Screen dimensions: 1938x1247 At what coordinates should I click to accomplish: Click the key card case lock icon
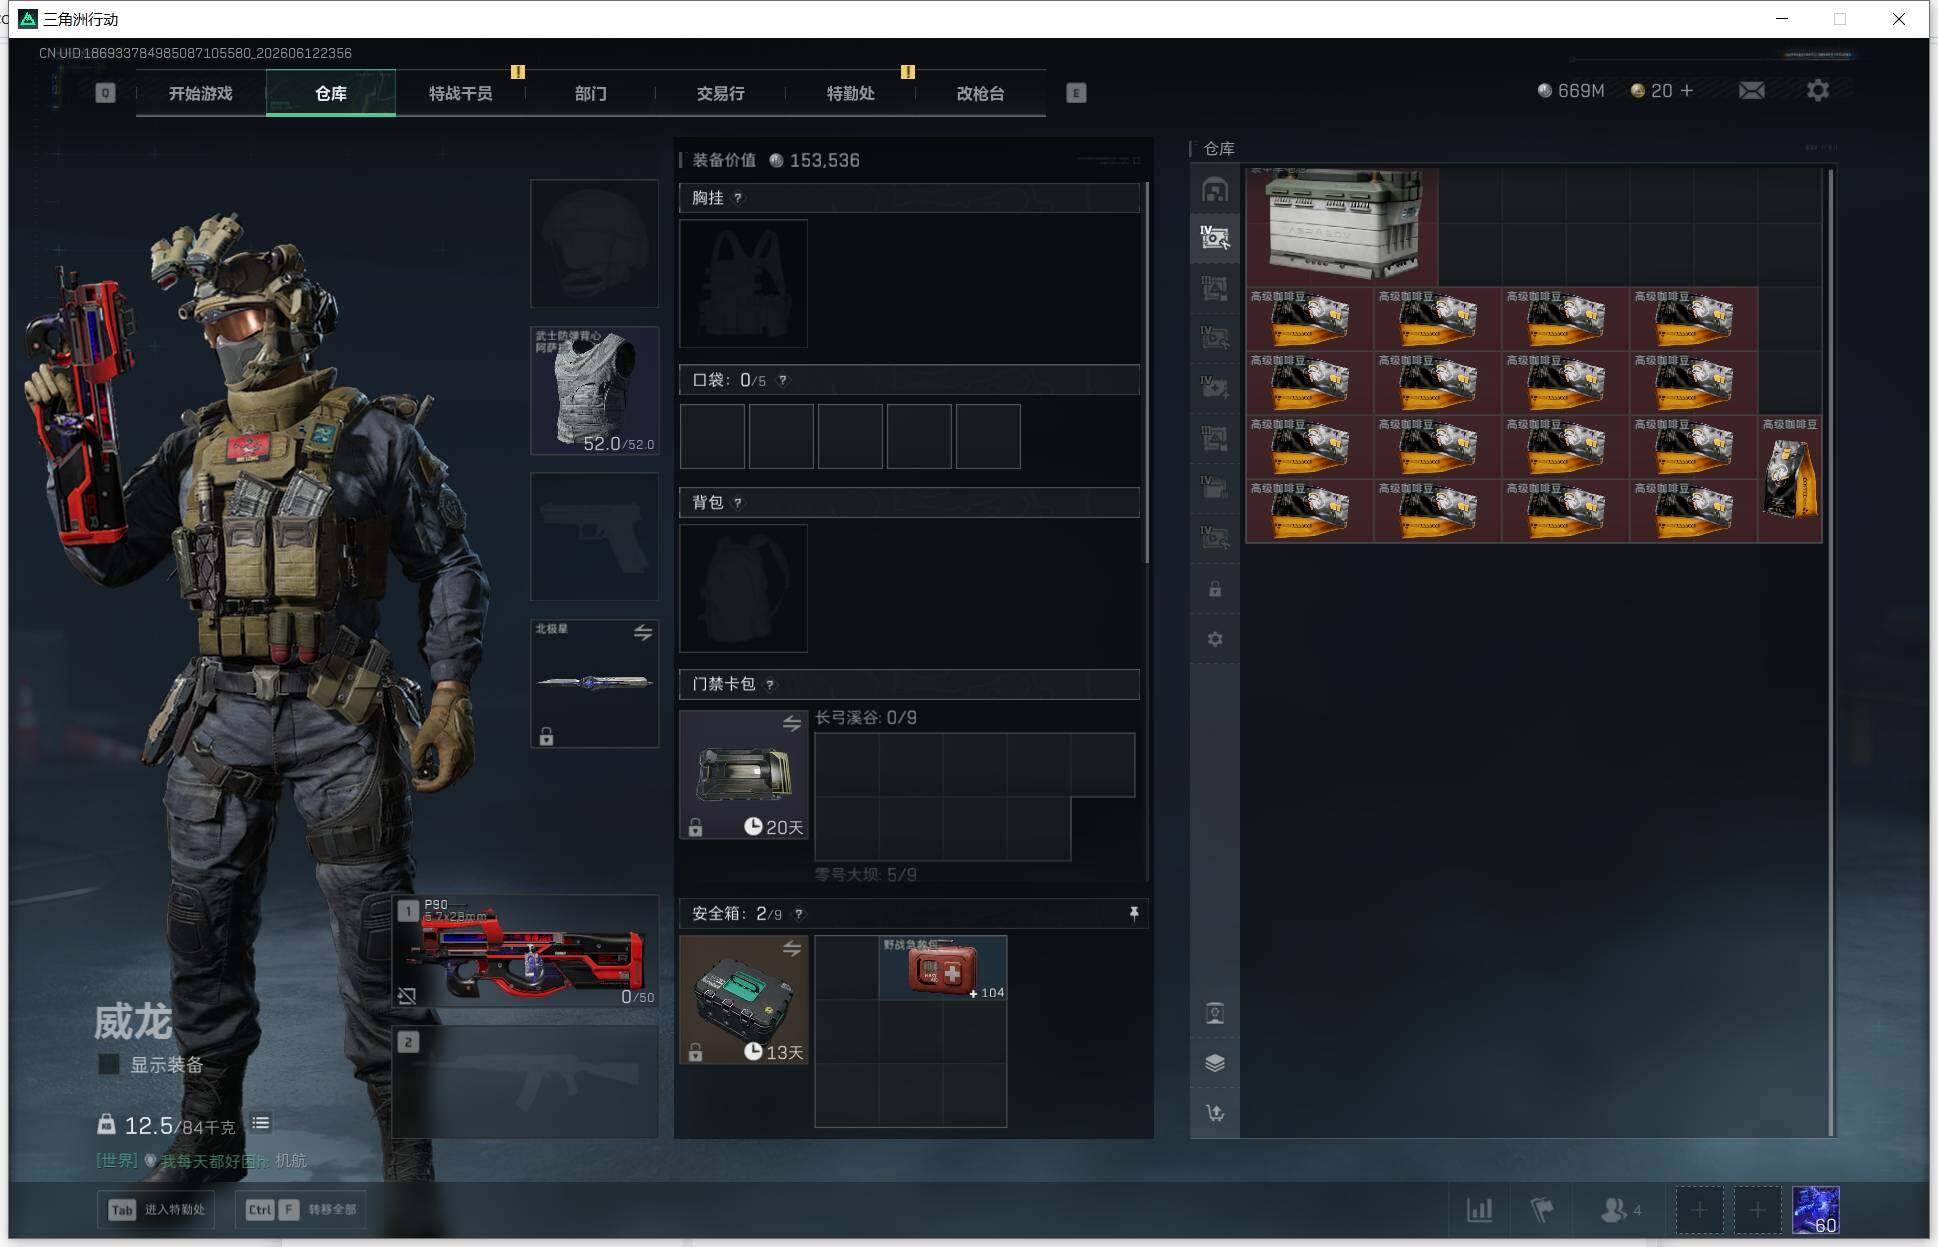(695, 827)
